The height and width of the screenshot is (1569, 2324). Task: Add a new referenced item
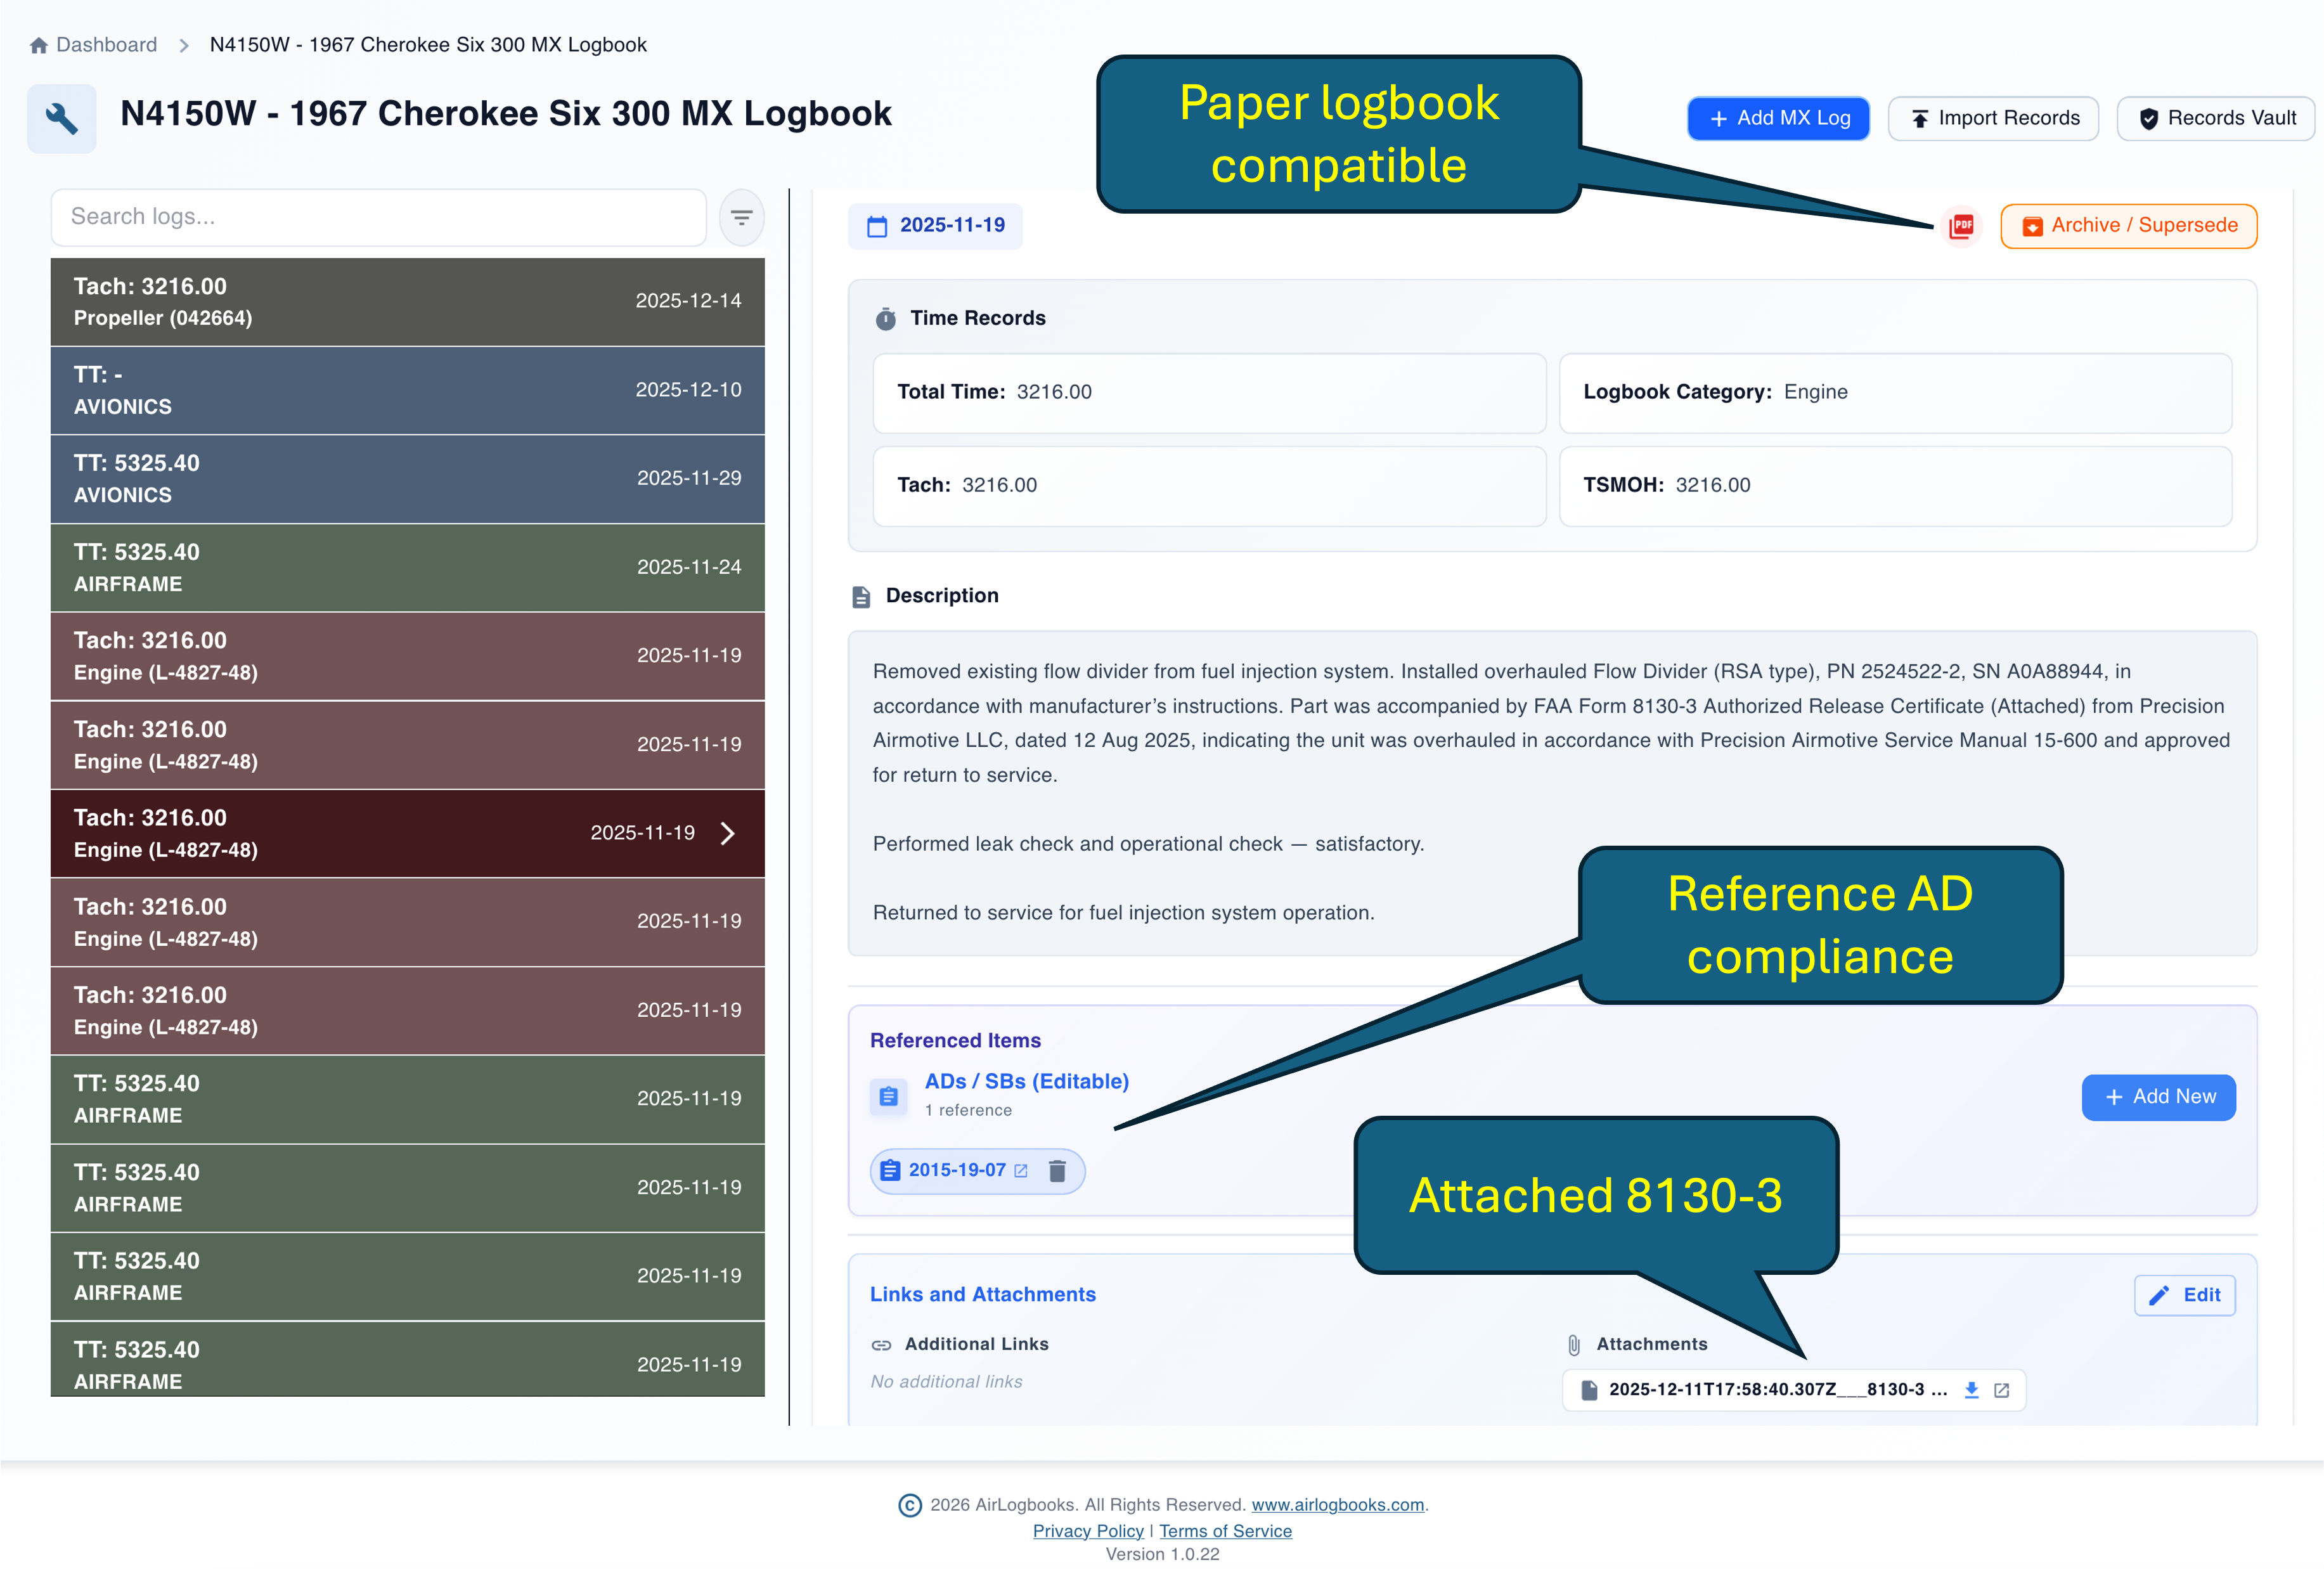[2158, 1096]
